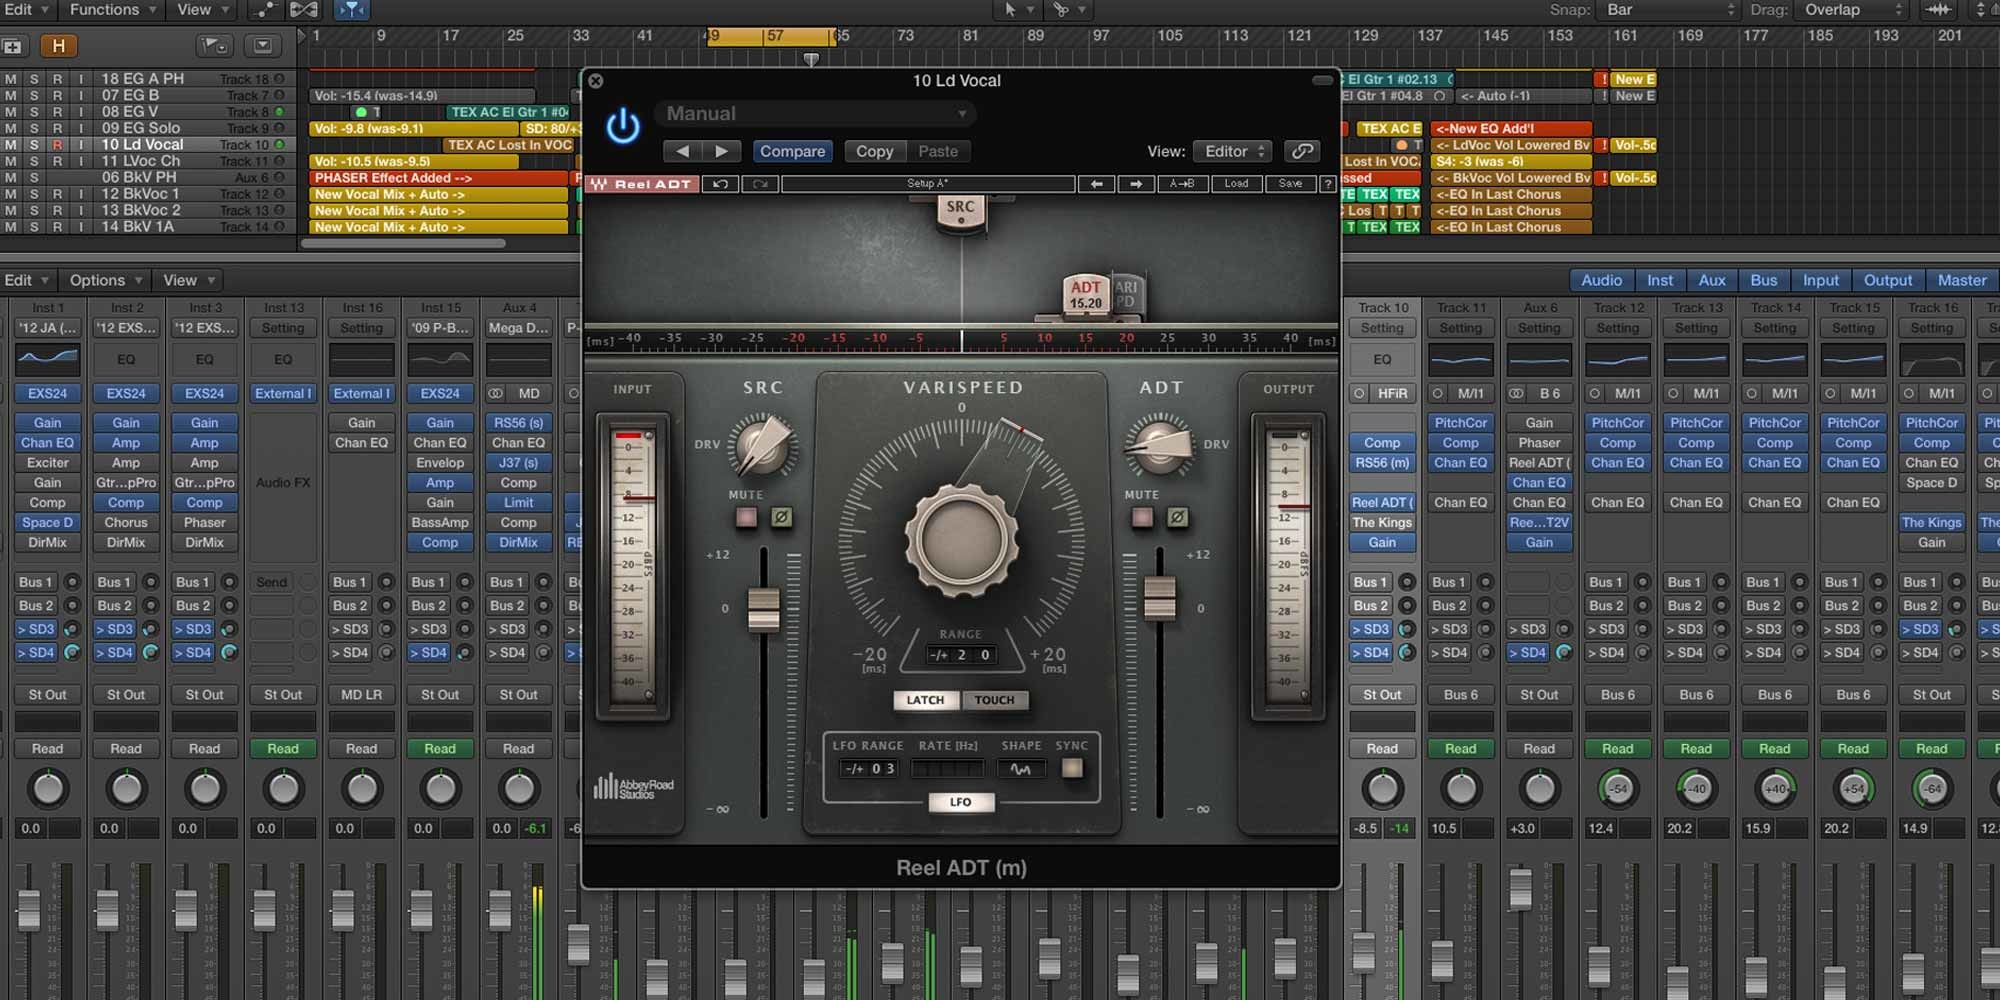Load the next plugin preset arrow
The width and height of the screenshot is (2000, 1000).
point(722,151)
